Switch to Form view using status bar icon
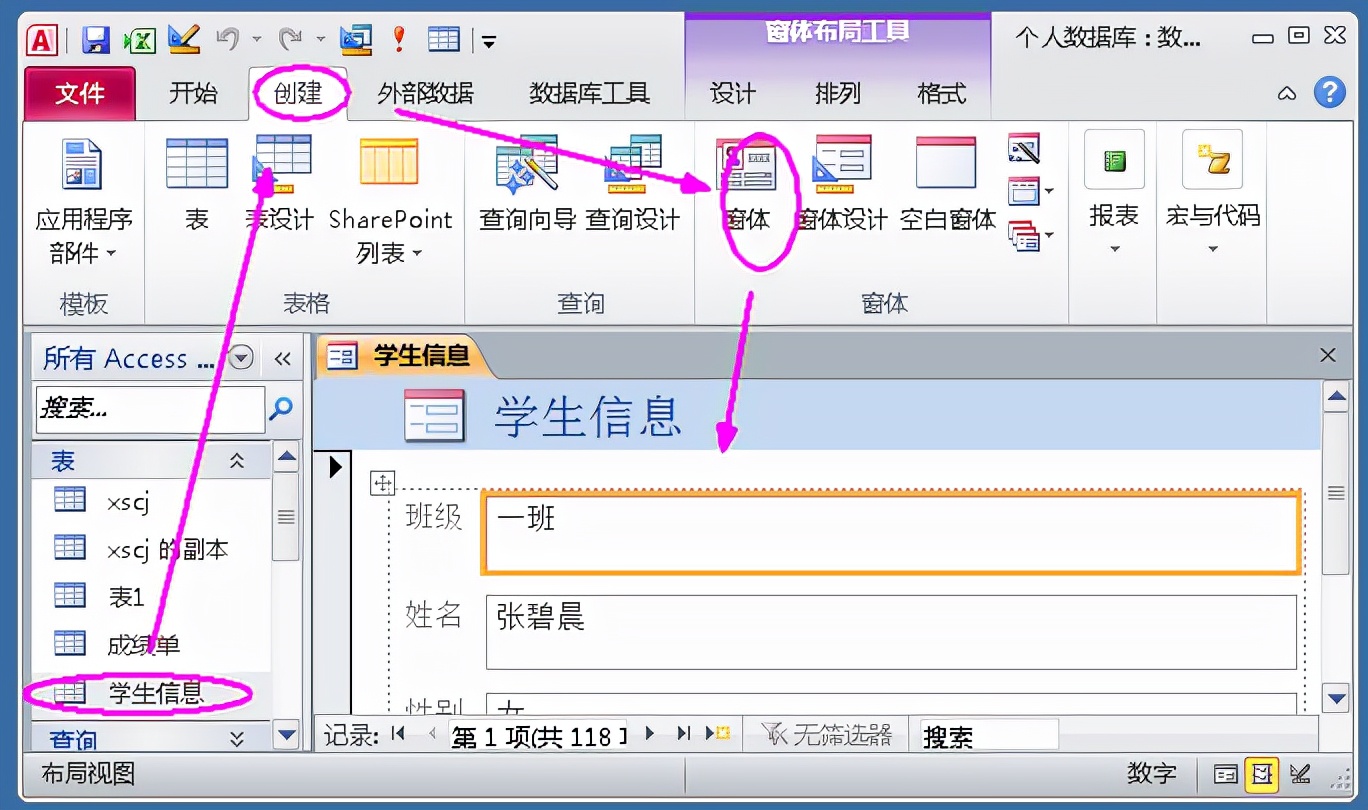The height and width of the screenshot is (810, 1368). 1226,773
